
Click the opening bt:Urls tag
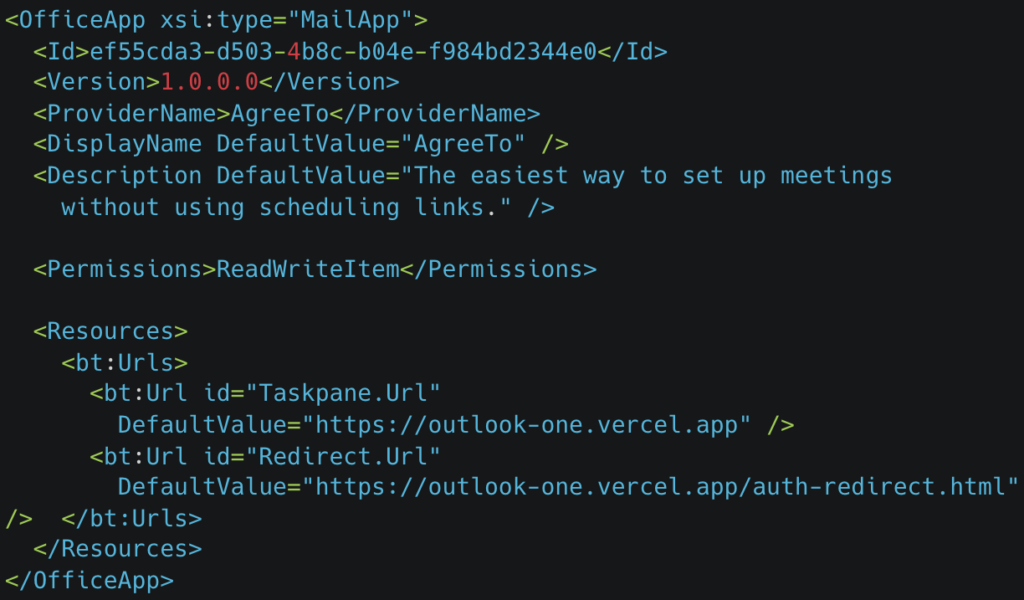(x=124, y=362)
